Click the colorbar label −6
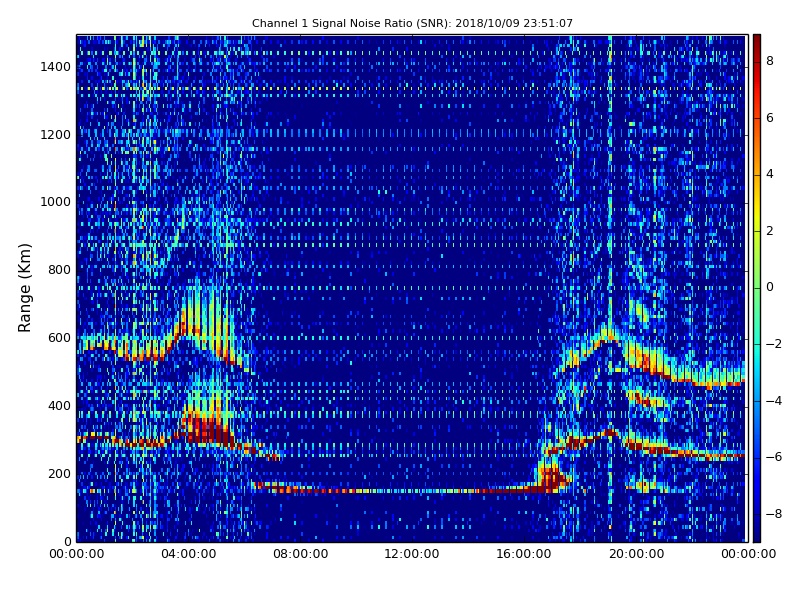Image resolution: width=800 pixels, height=600 pixels. [774, 457]
